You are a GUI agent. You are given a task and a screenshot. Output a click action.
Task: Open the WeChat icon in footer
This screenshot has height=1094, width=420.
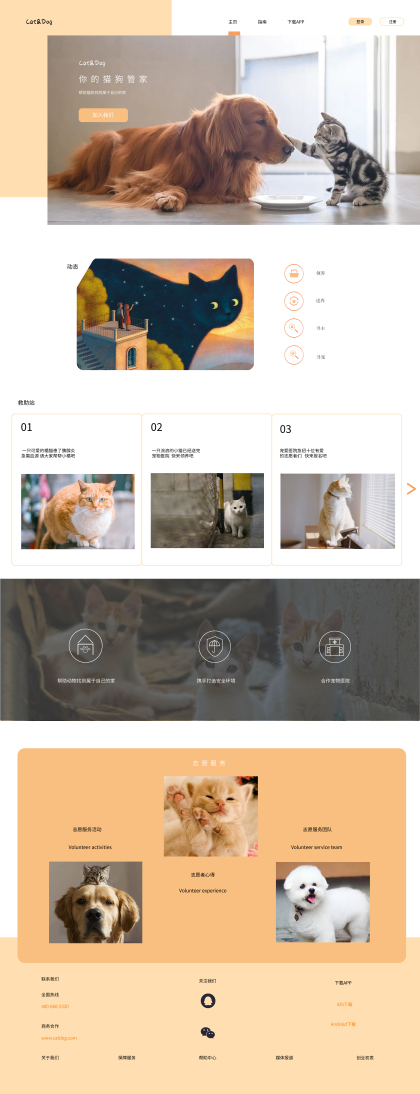coord(208,1033)
